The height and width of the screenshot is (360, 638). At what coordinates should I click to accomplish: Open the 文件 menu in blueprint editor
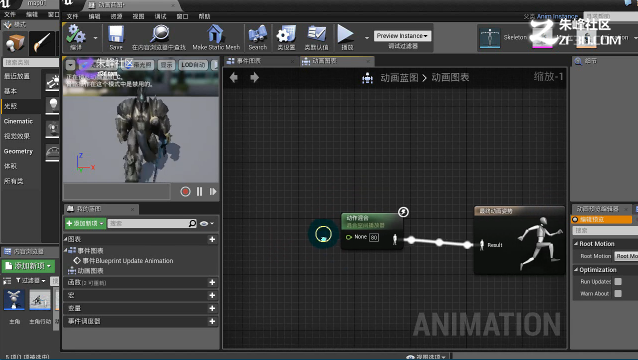coord(72,16)
